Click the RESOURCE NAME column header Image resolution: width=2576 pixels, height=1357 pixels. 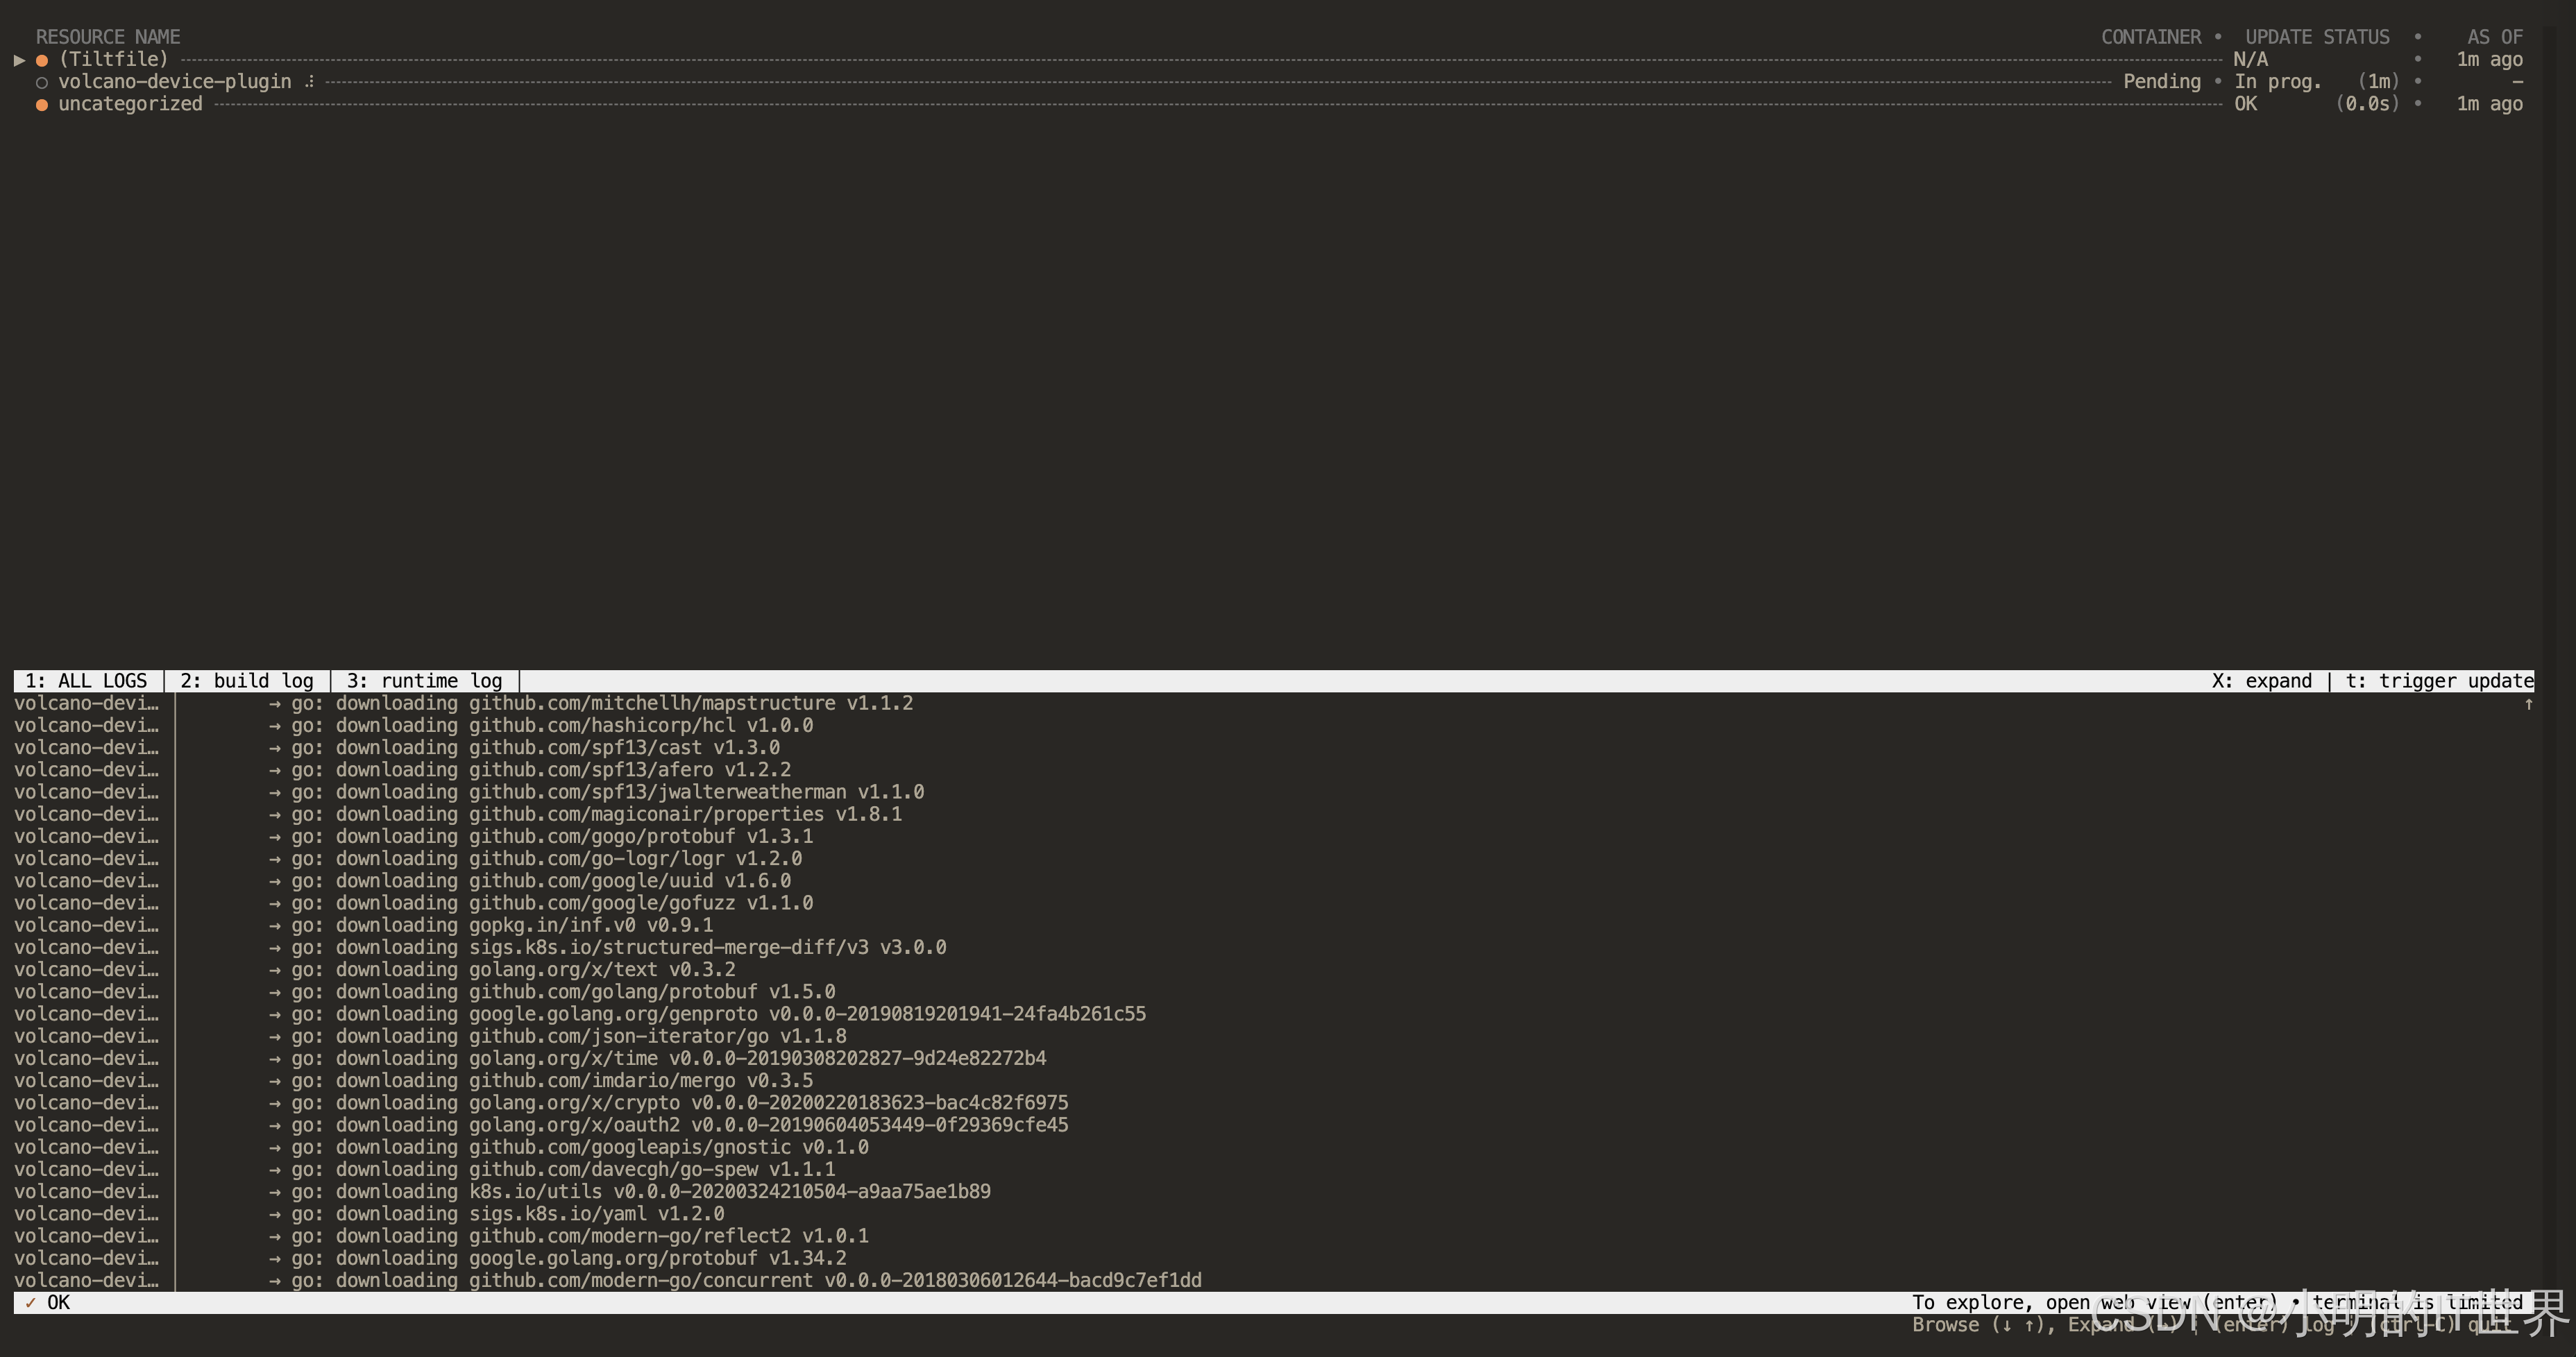tap(108, 37)
